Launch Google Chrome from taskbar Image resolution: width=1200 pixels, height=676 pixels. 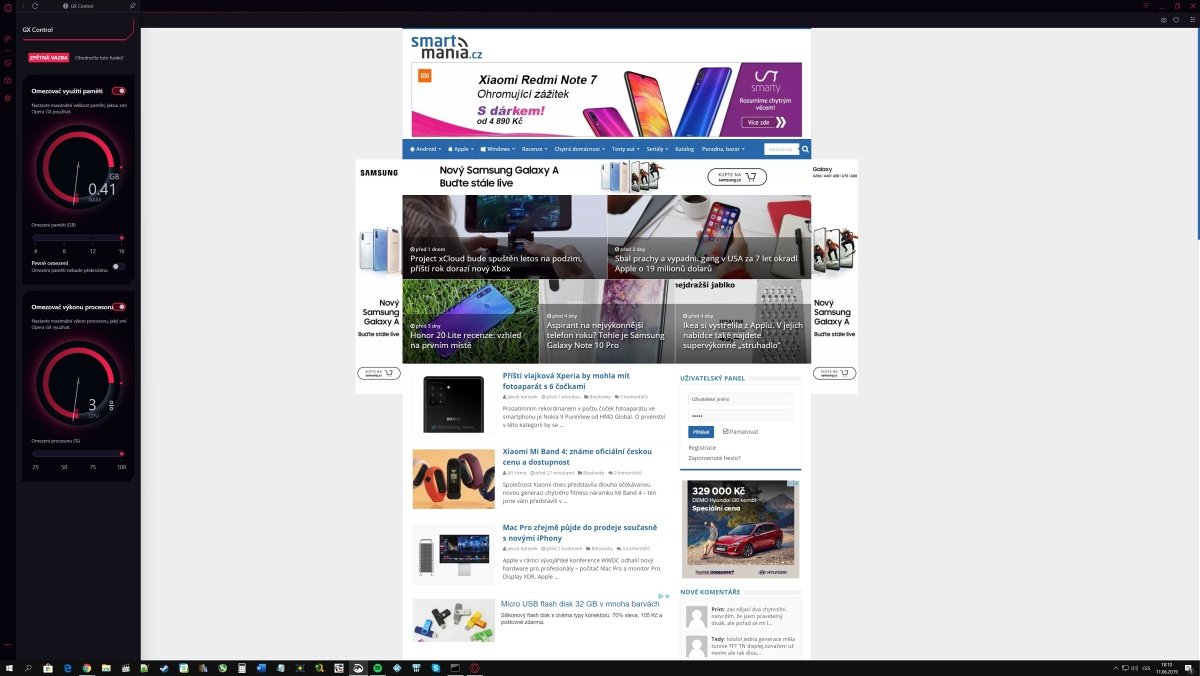point(87,667)
